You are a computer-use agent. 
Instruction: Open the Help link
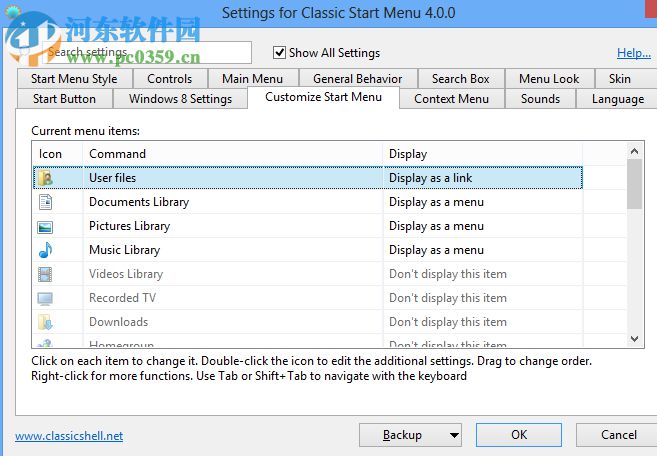coord(634,53)
